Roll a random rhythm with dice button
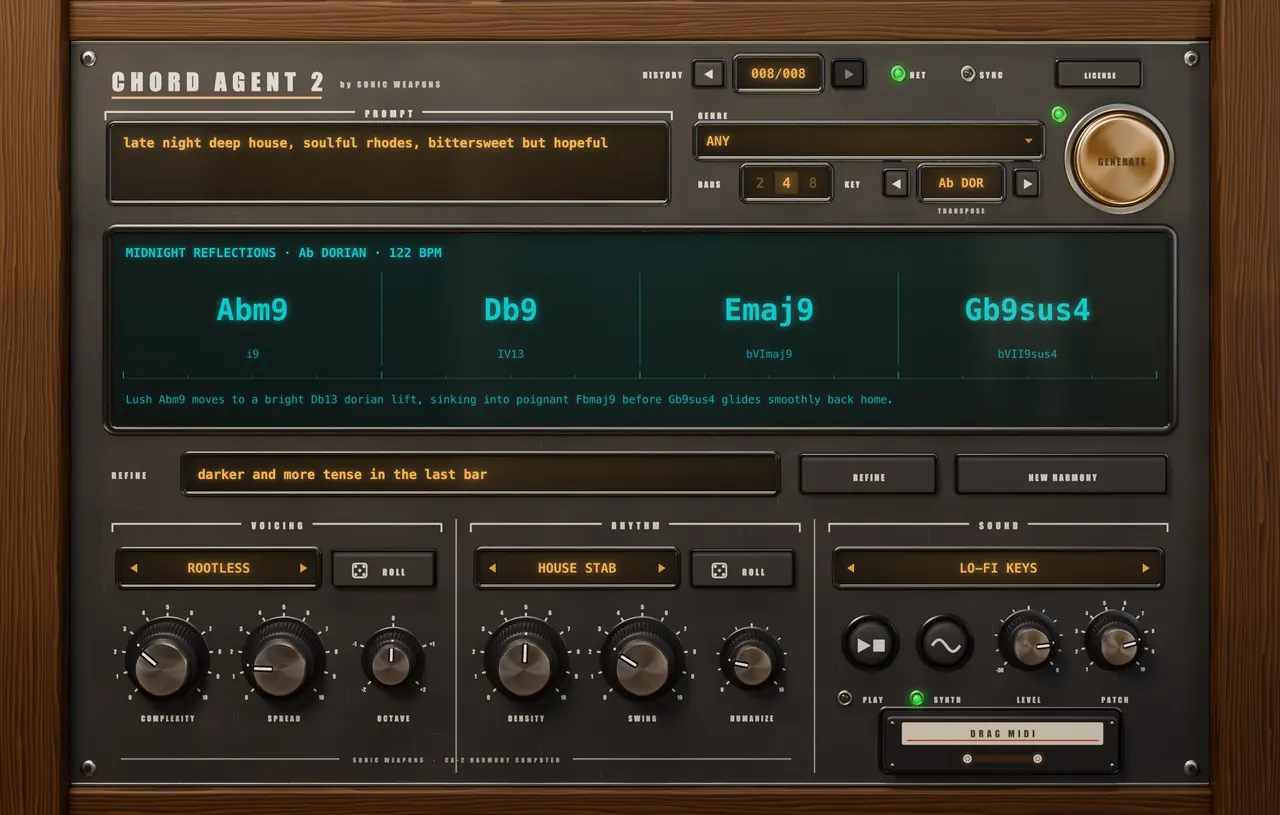The image size is (1280, 815). (743, 570)
